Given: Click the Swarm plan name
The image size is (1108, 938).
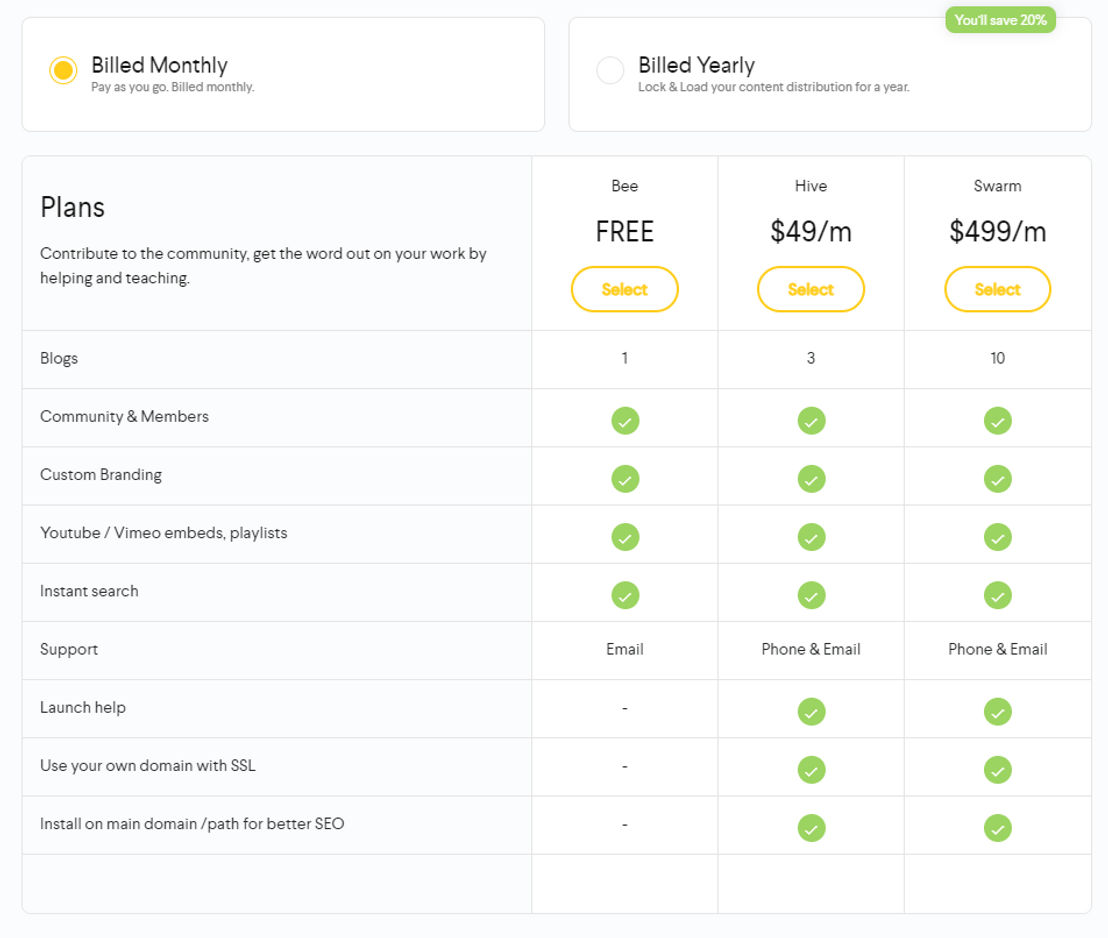Looking at the screenshot, I should (x=997, y=186).
